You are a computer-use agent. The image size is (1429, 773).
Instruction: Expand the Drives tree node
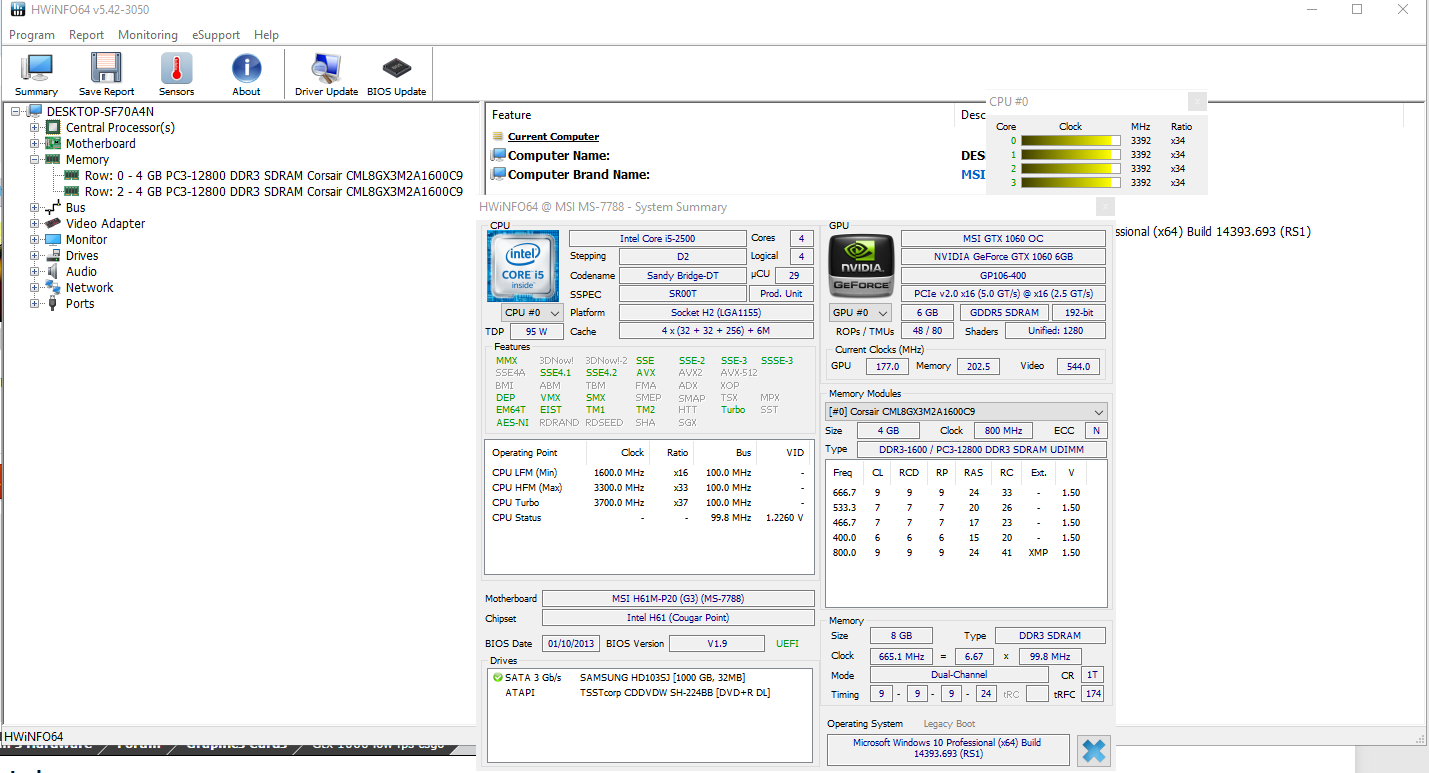(35, 255)
